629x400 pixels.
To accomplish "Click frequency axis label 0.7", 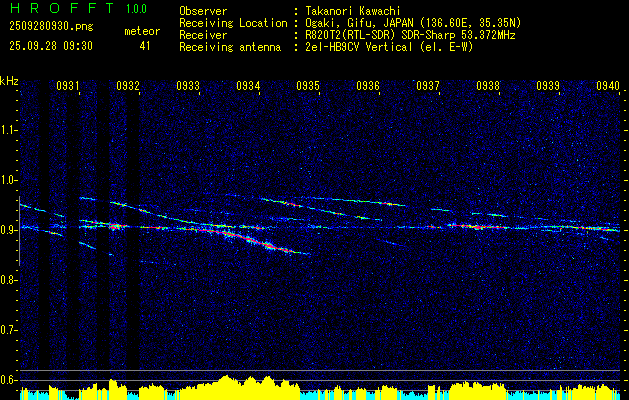I will tap(9, 330).
